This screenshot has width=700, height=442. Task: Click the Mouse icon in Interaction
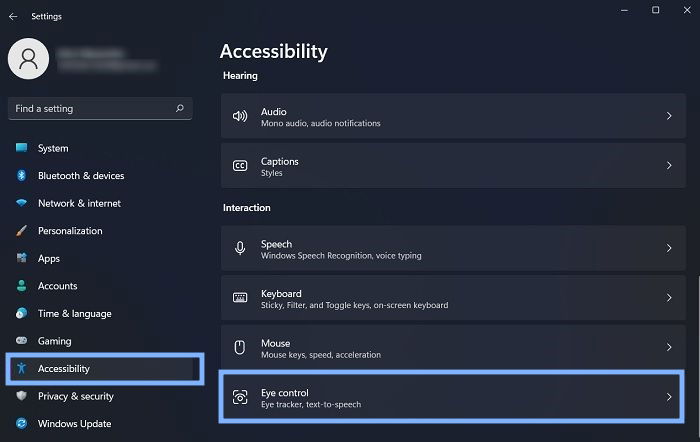click(x=240, y=347)
